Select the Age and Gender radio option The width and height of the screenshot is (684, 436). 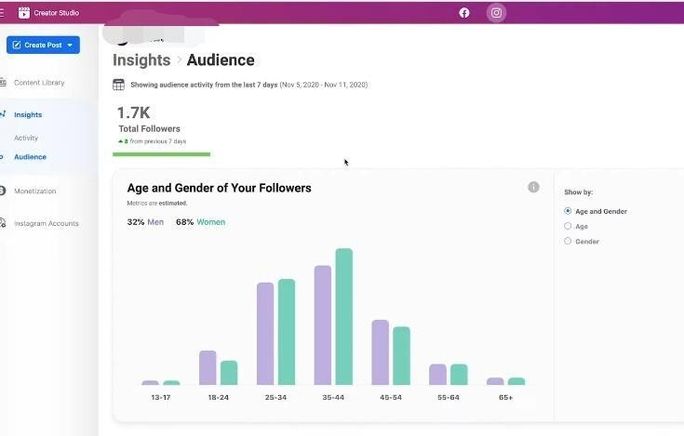568,211
